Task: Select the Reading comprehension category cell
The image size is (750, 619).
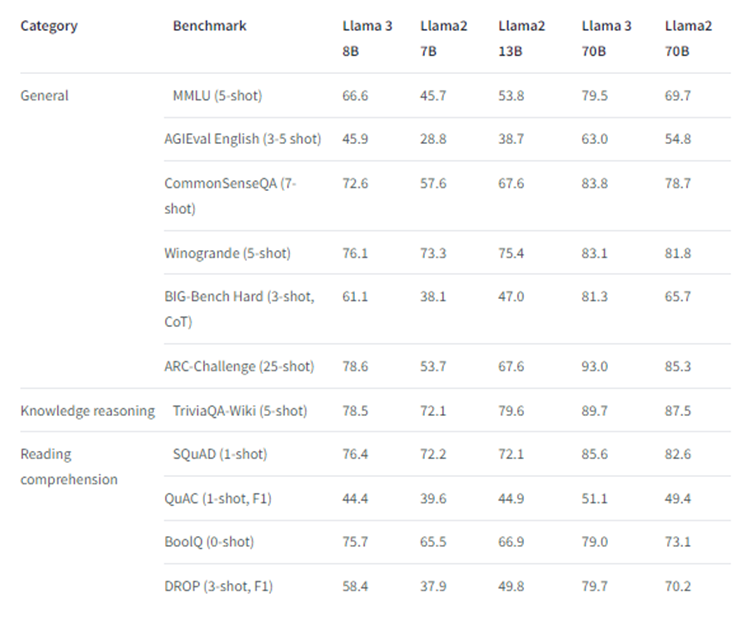Action: point(69,466)
